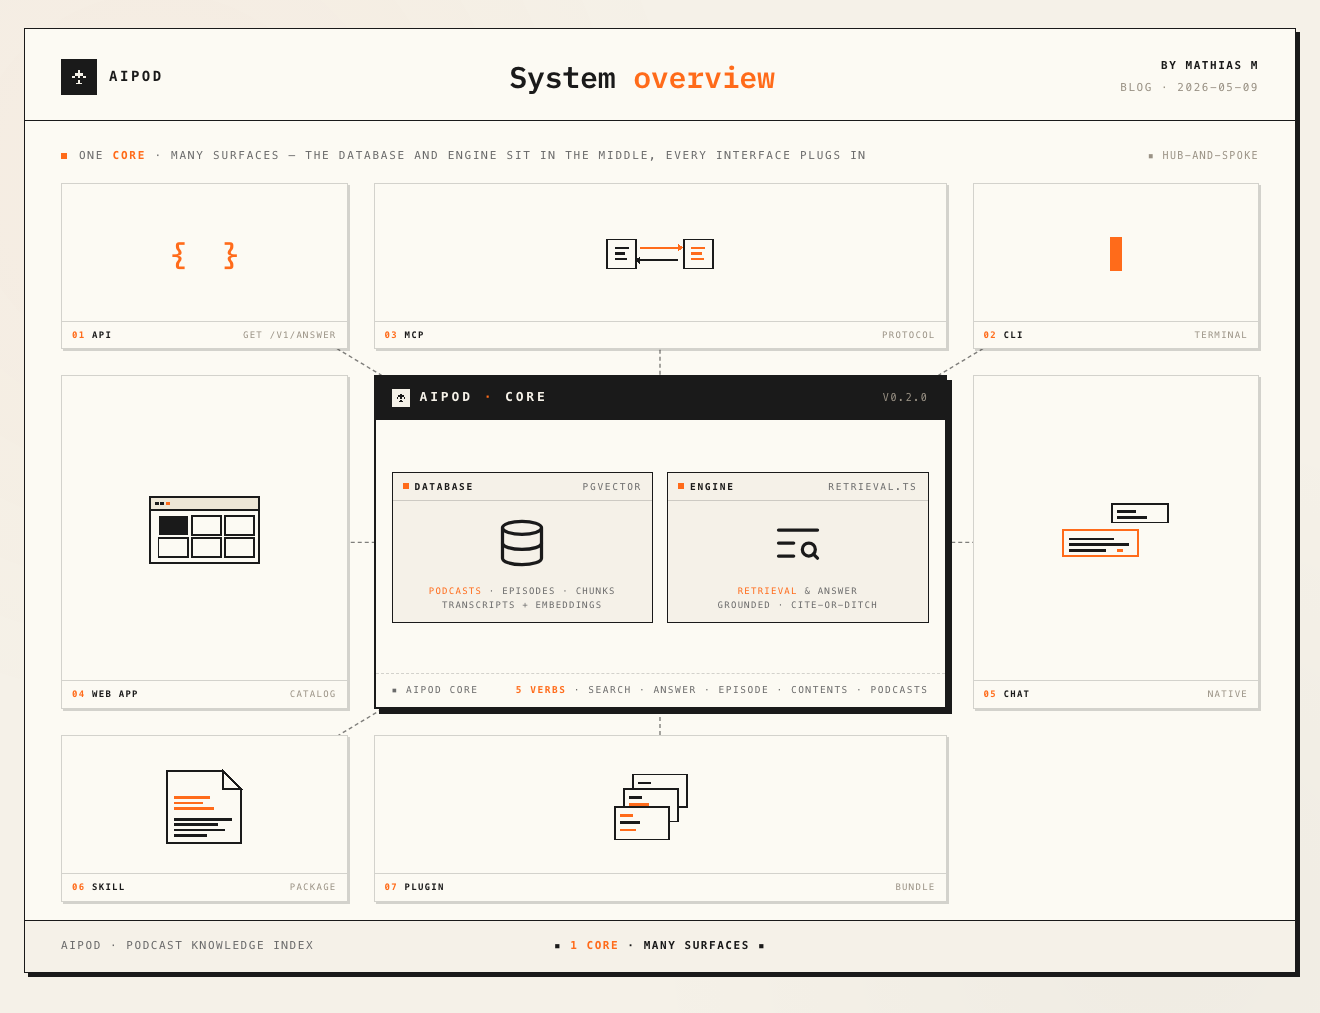Click the "CONTENTS" verb in core footer
The width and height of the screenshot is (1320, 1013).
pos(819,690)
